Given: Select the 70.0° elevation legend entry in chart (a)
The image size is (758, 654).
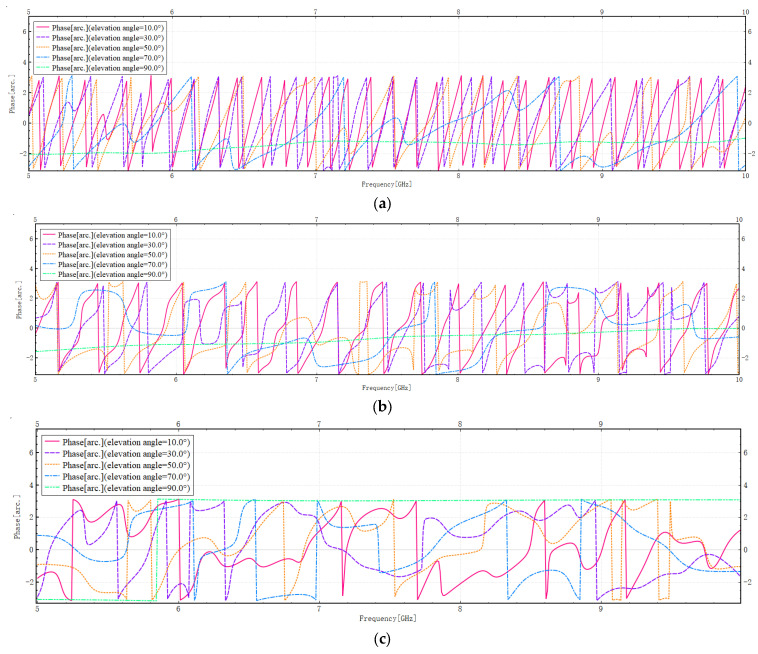Looking at the screenshot, I should coord(100,58).
